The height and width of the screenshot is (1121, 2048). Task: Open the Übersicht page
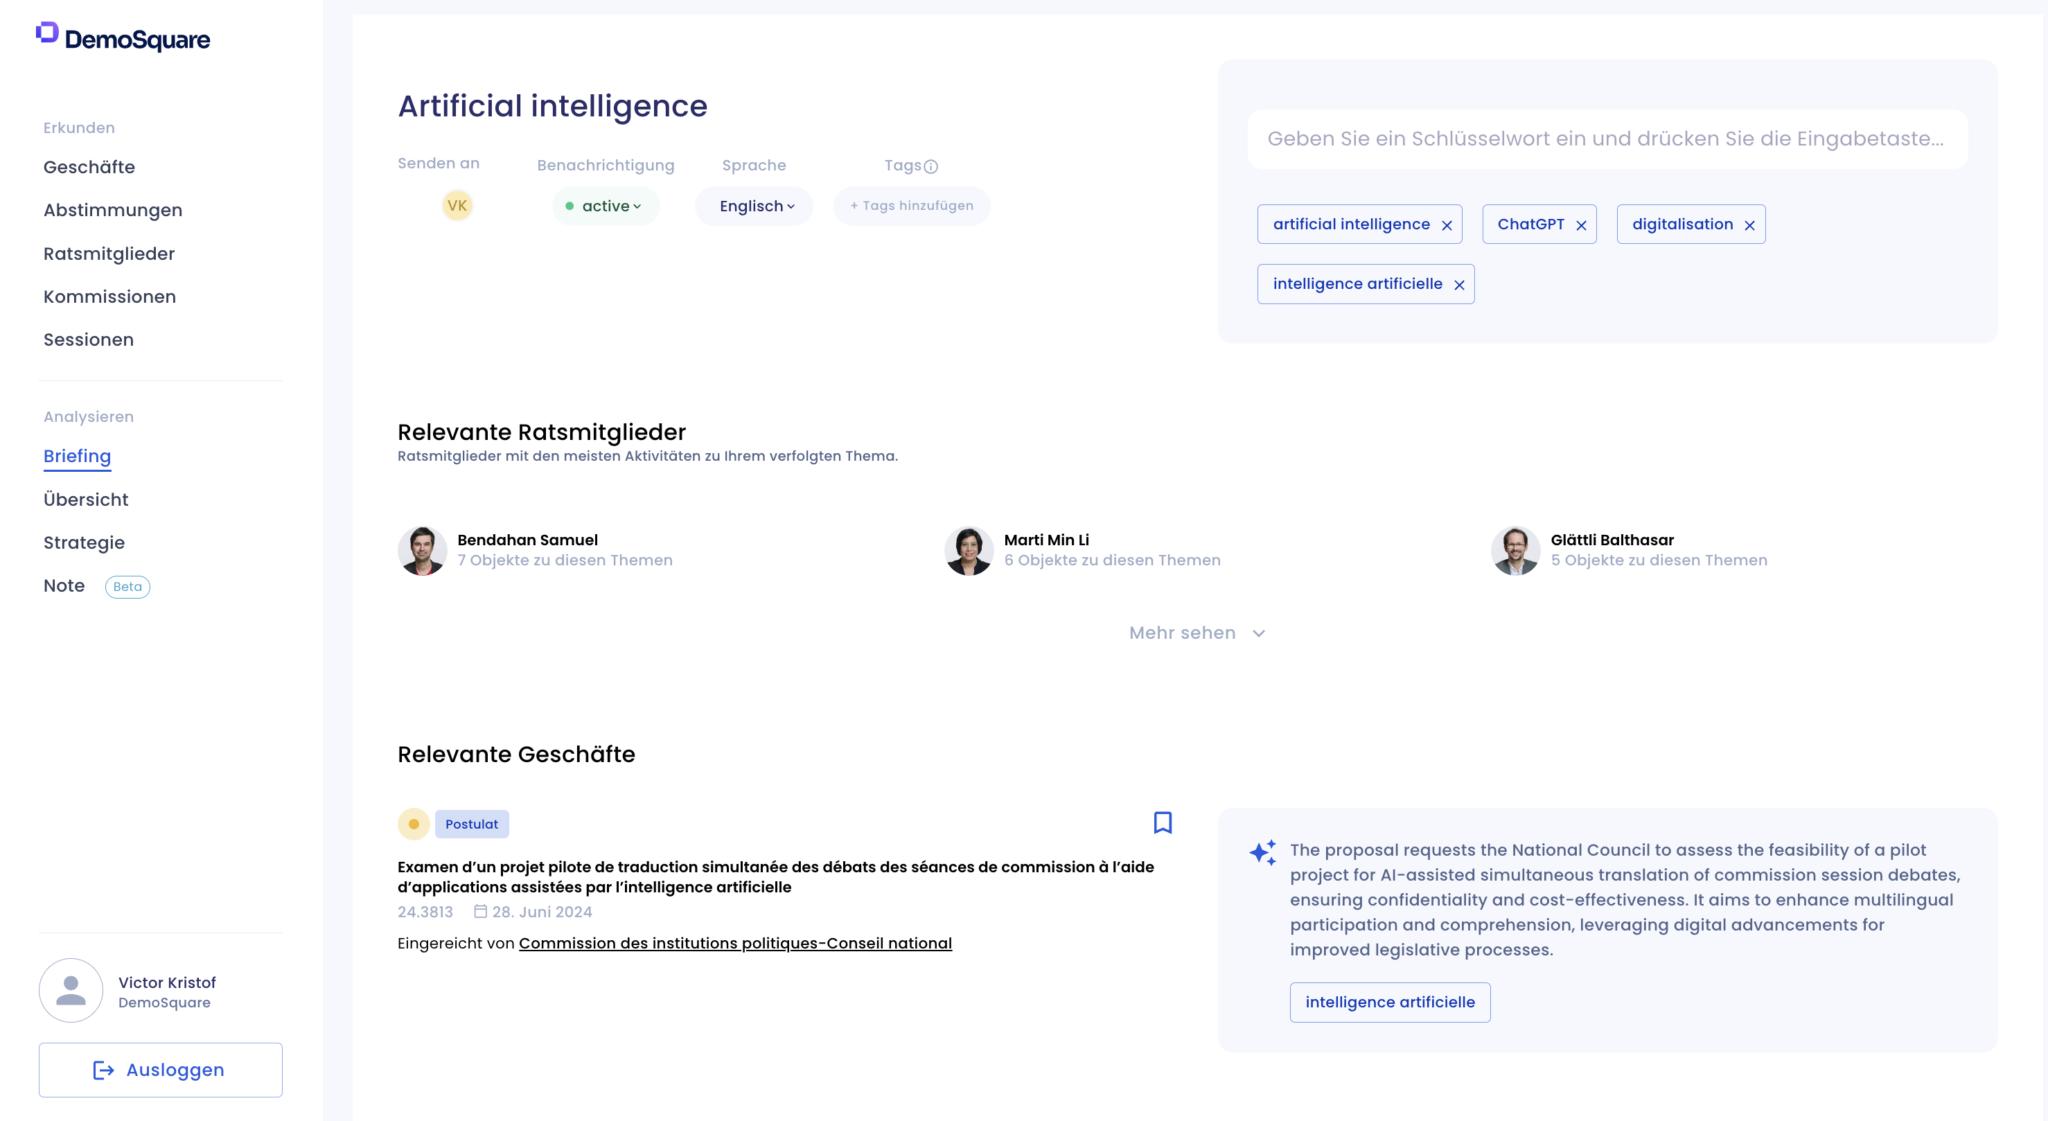(86, 500)
